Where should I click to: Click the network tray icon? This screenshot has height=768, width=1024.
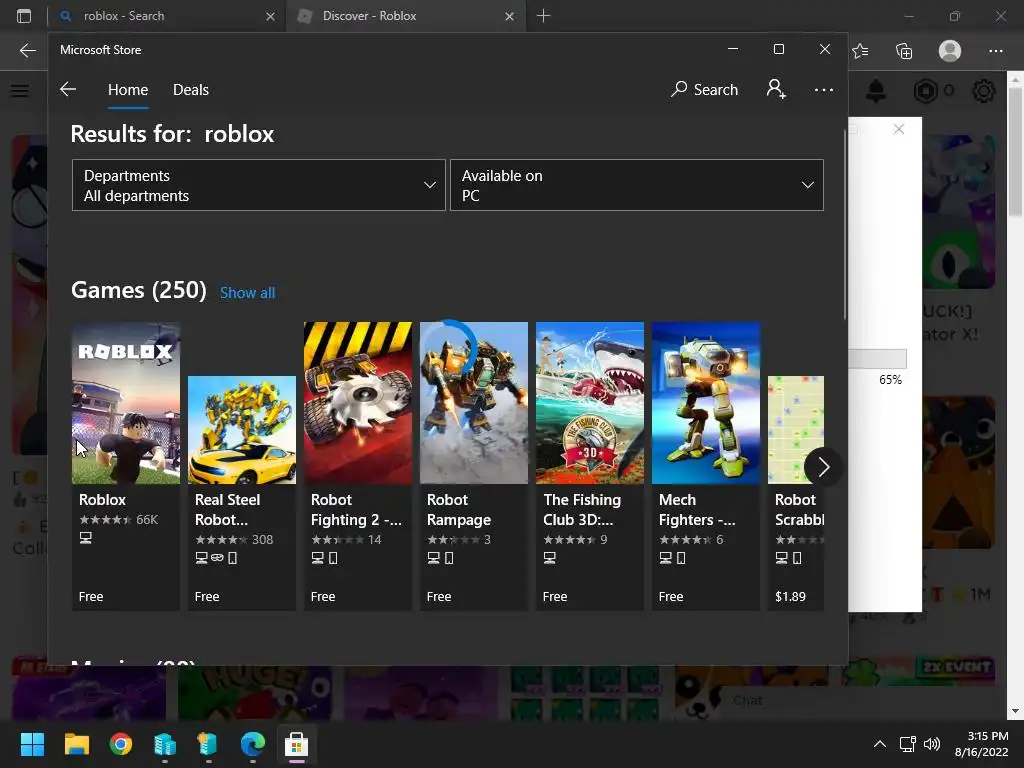tap(907, 744)
